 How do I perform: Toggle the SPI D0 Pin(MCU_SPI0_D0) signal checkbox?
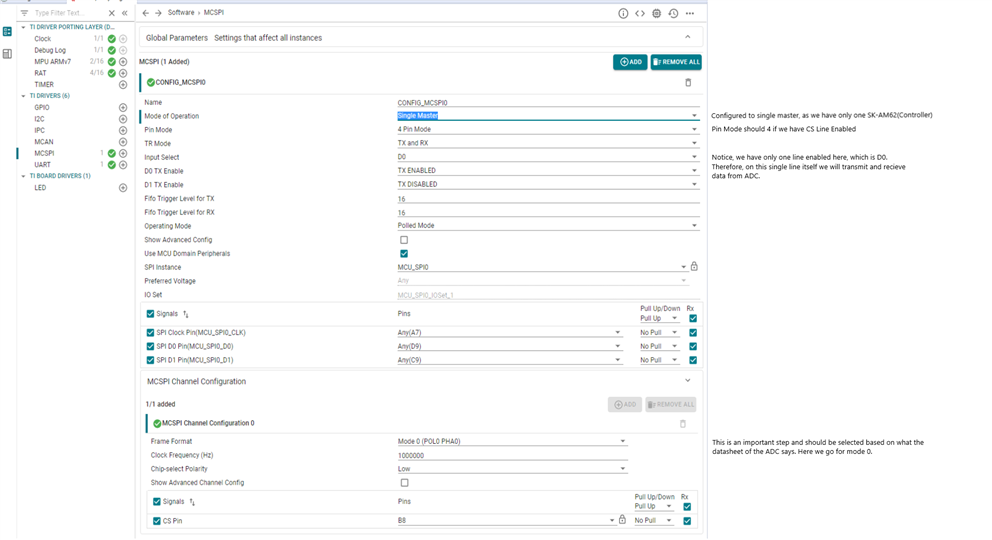(x=150, y=347)
